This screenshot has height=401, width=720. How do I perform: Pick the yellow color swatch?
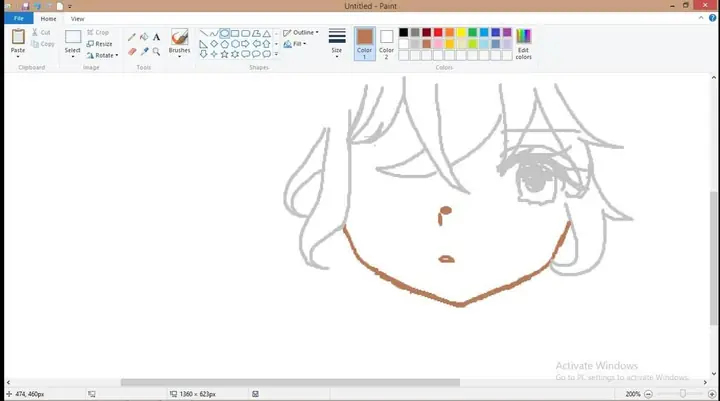461,32
